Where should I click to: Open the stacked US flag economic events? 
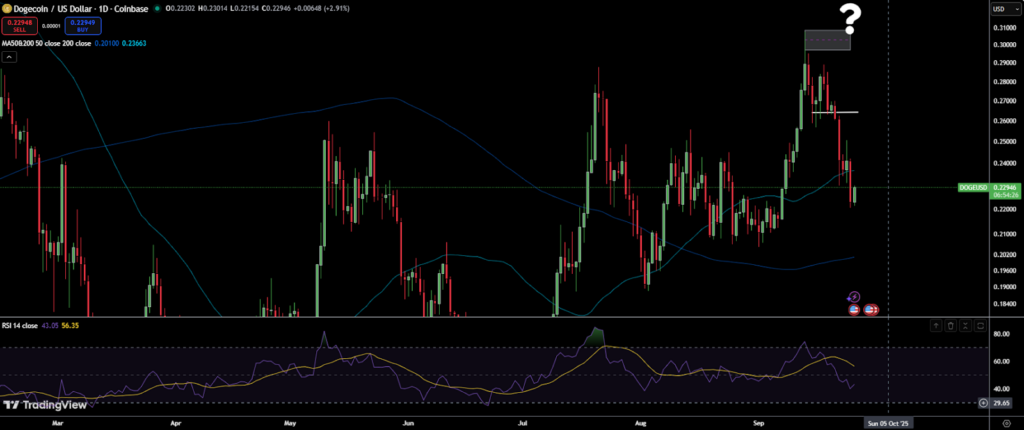coord(871,309)
